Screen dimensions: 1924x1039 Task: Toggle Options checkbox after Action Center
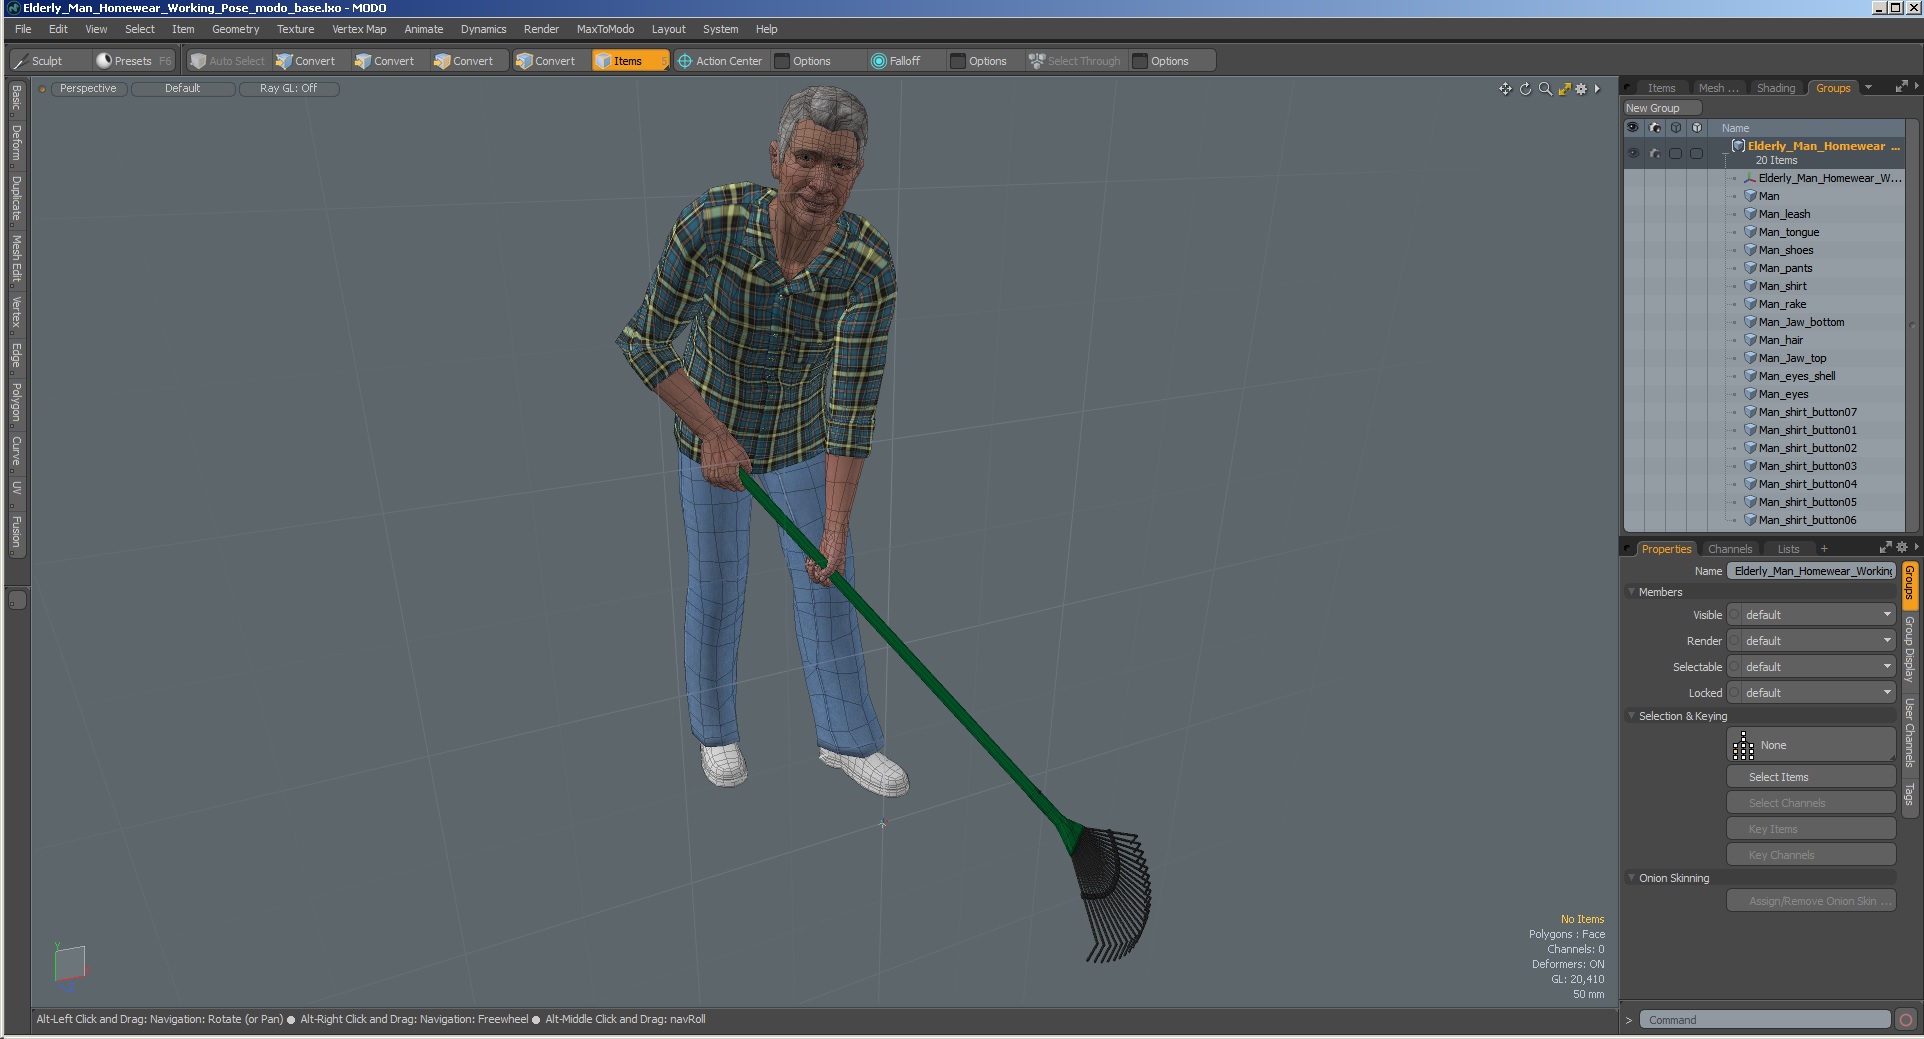783,61
